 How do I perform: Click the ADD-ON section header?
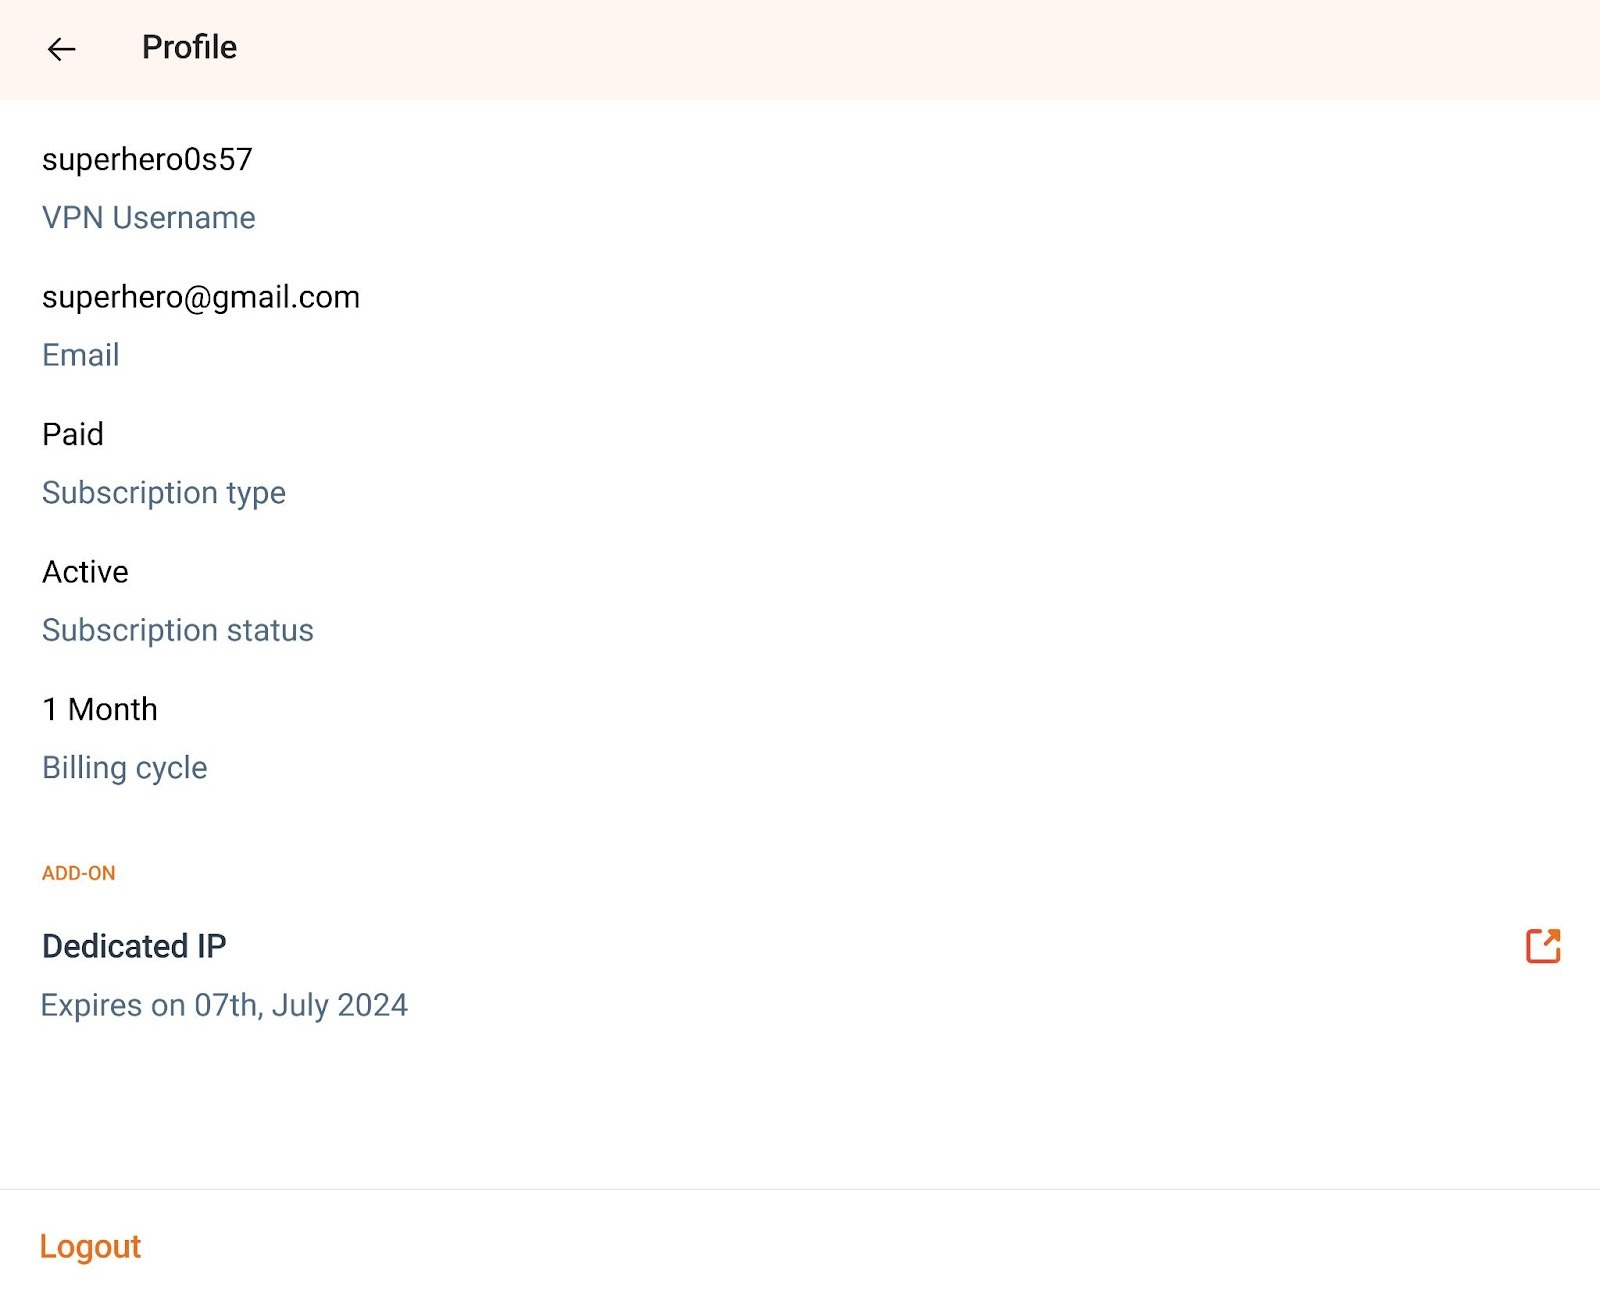(x=78, y=873)
